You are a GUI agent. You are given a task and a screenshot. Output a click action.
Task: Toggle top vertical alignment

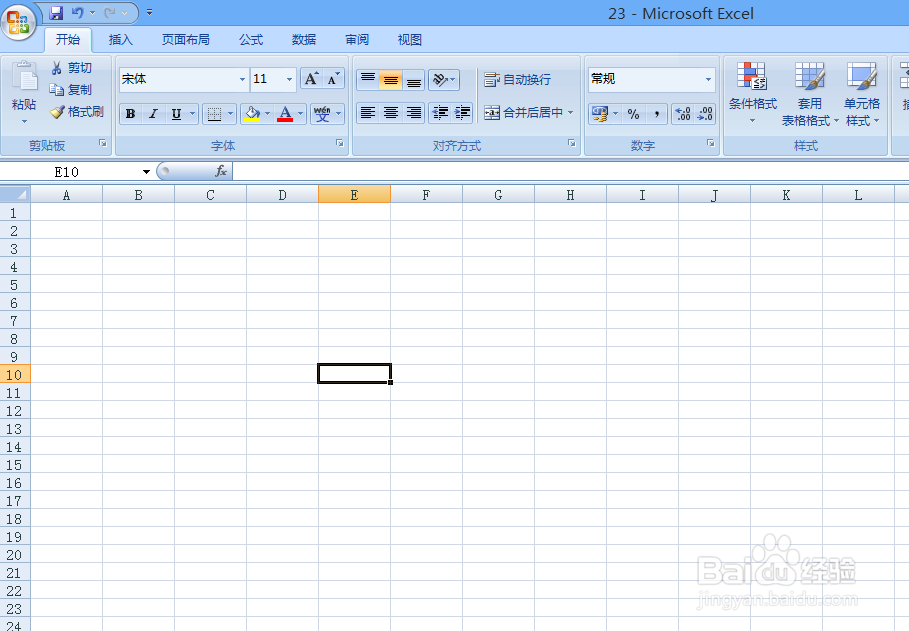coord(368,79)
